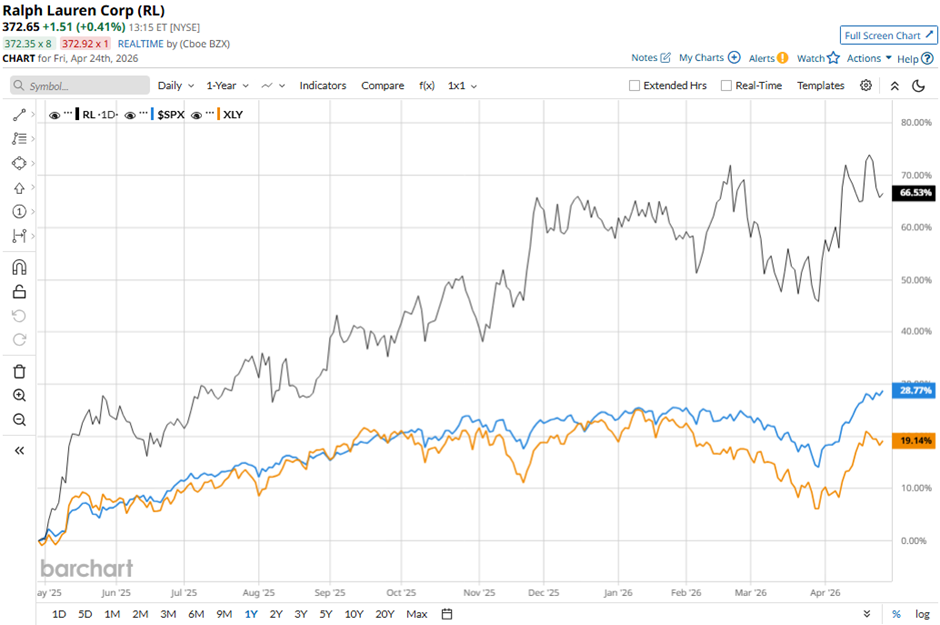Delete drawings with the trash icon

[19, 372]
